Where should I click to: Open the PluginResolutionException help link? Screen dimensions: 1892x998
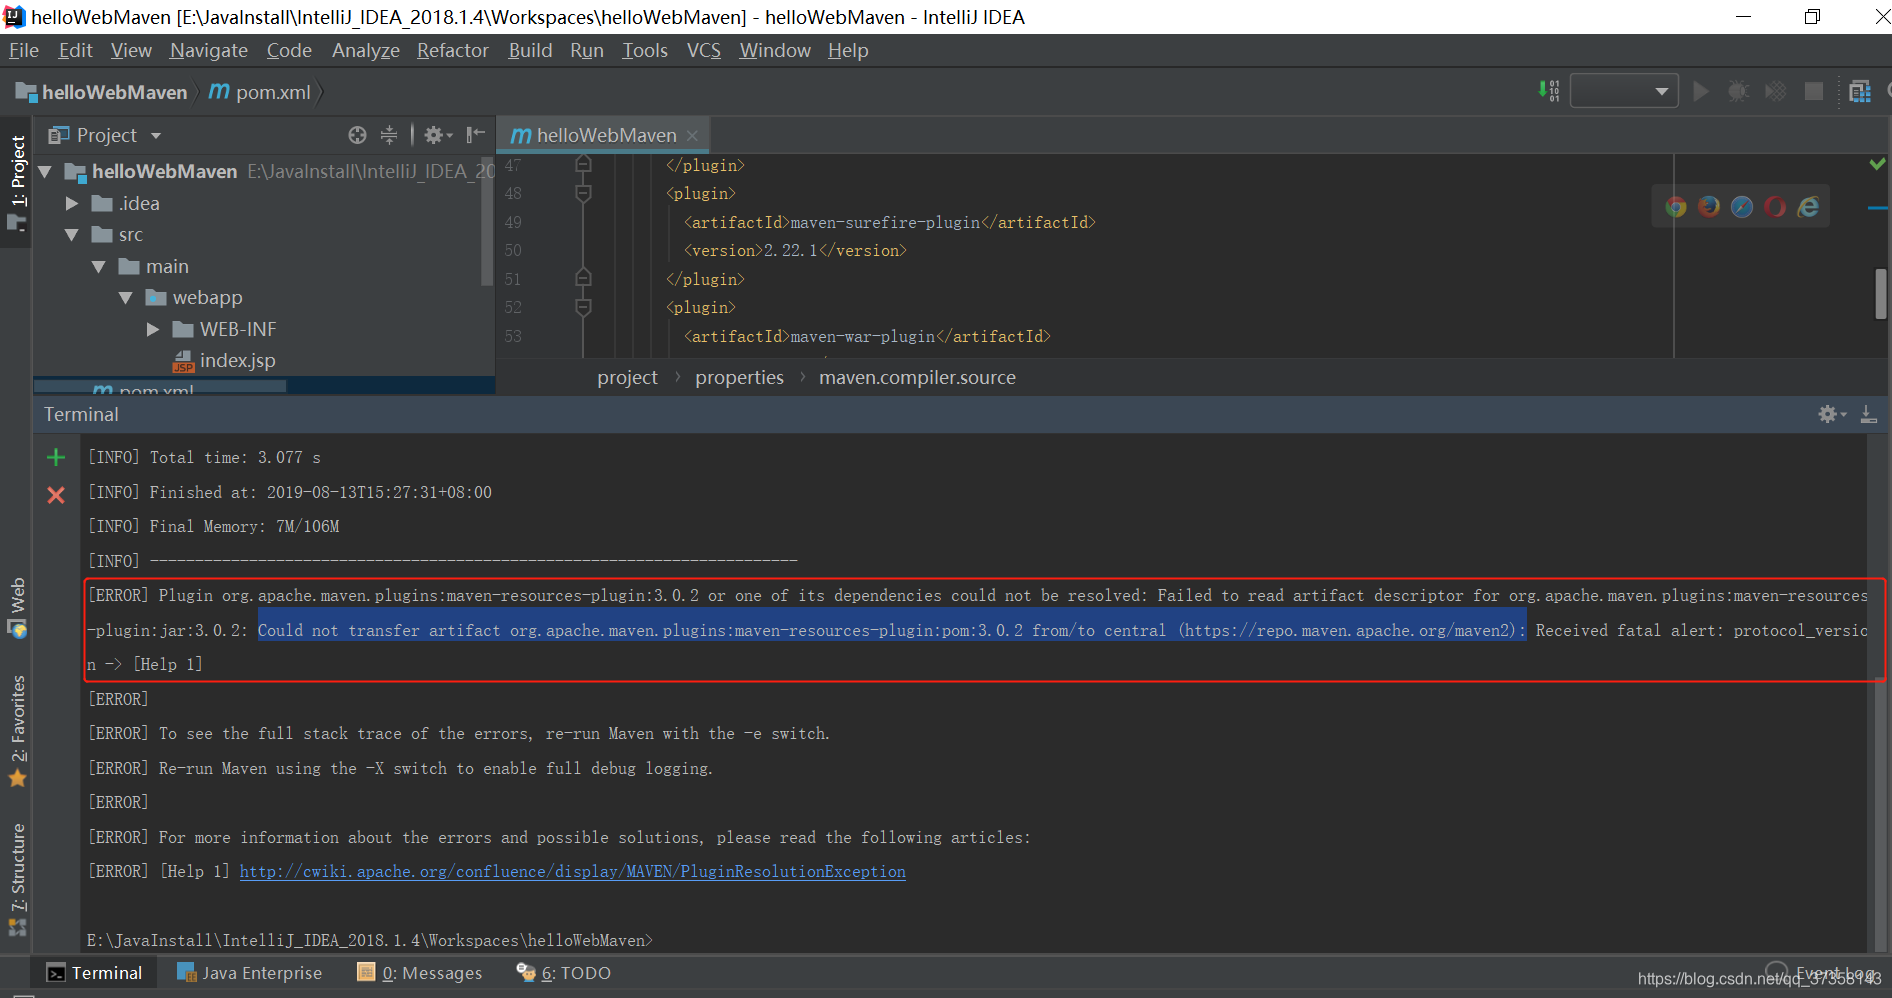(573, 872)
